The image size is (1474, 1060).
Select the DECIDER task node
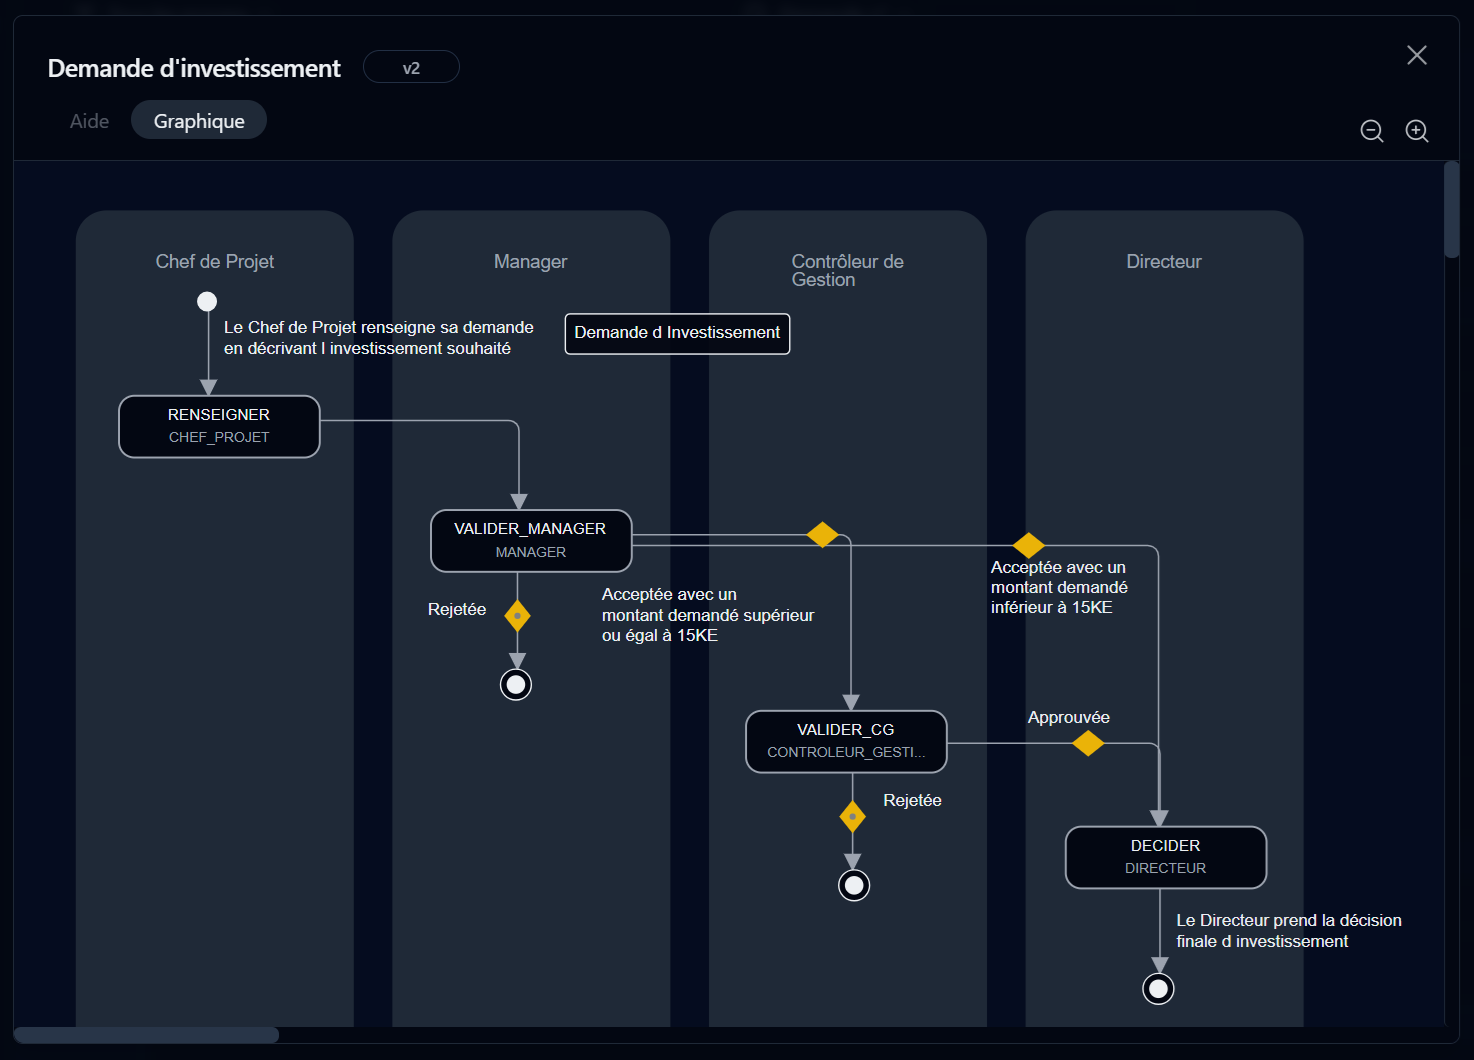[1165, 857]
